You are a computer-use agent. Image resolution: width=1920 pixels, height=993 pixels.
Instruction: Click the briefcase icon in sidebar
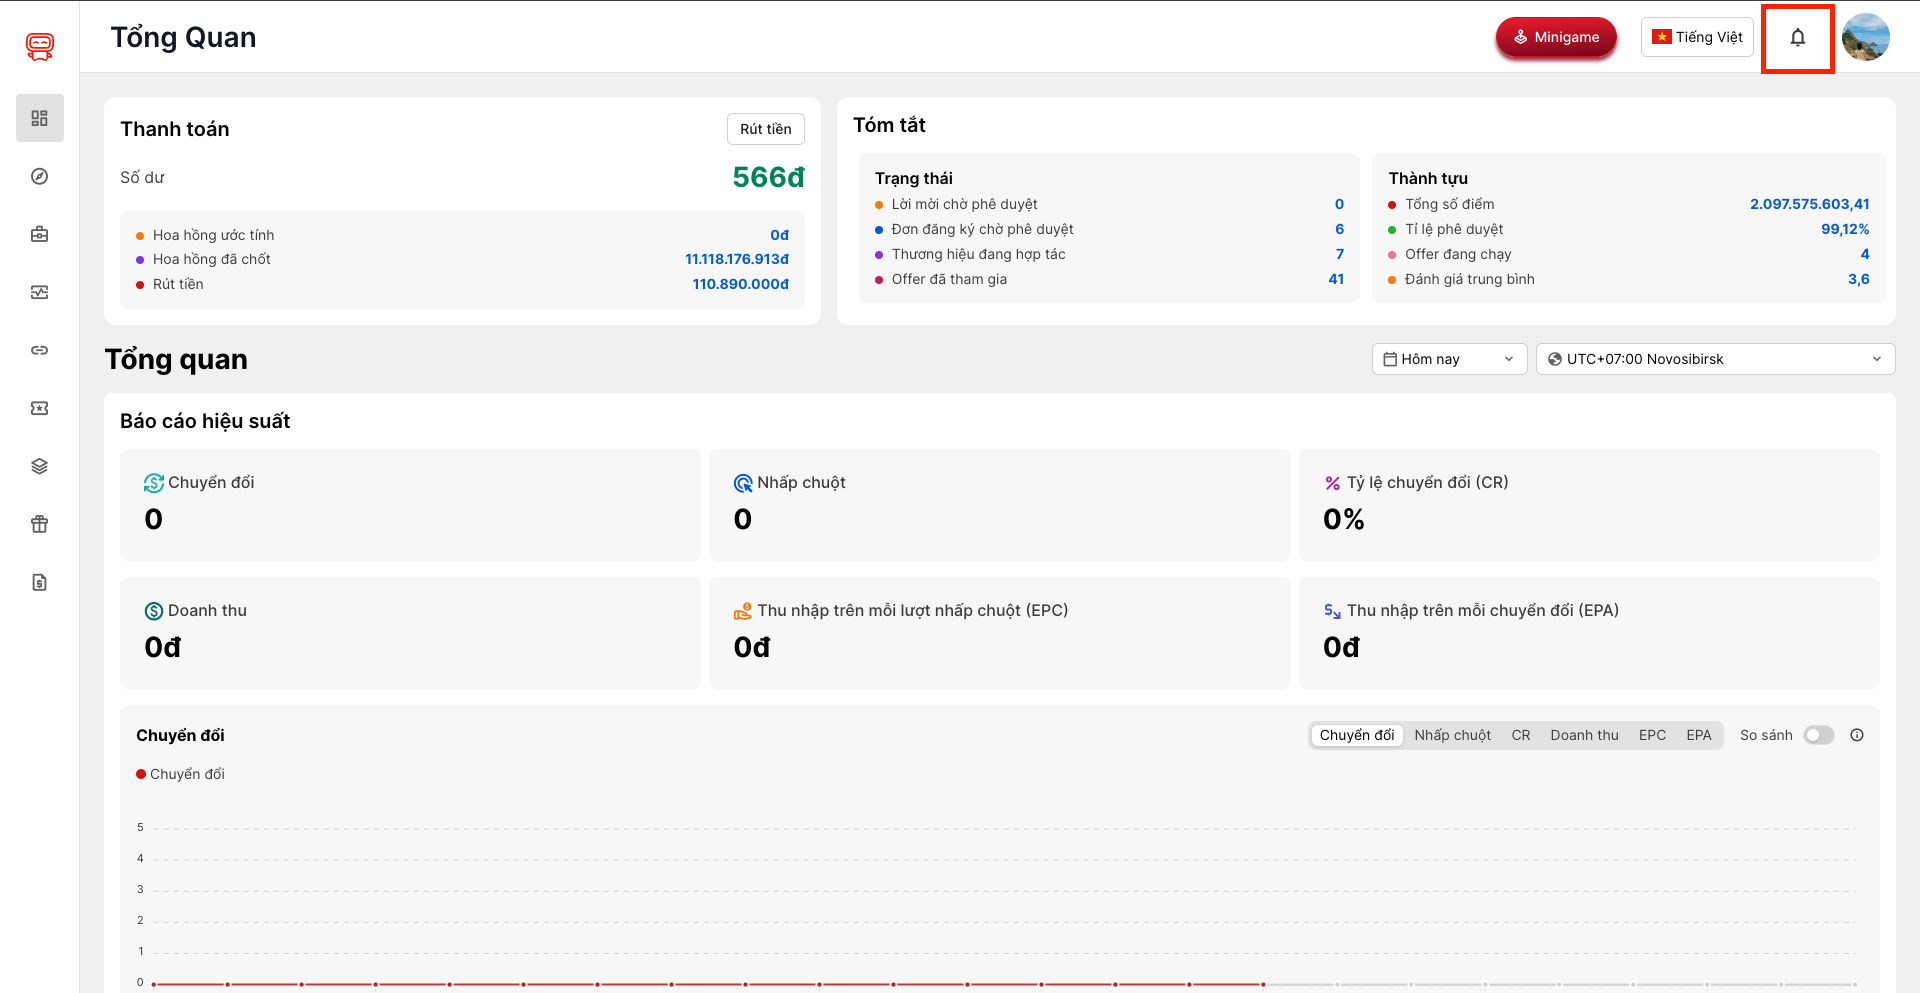tap(40, 234)
